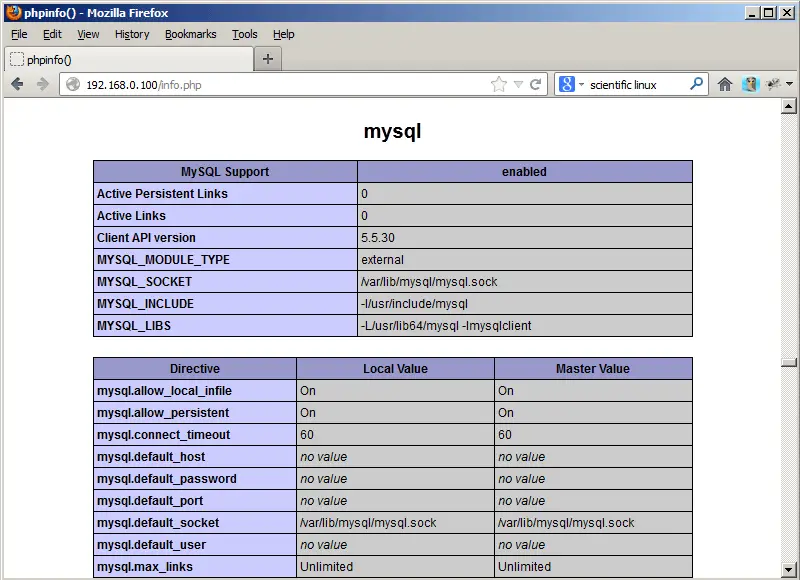Screen dimensions: 800x580
Task: Click the Active Persistent Links label
Action: (225, 194)
